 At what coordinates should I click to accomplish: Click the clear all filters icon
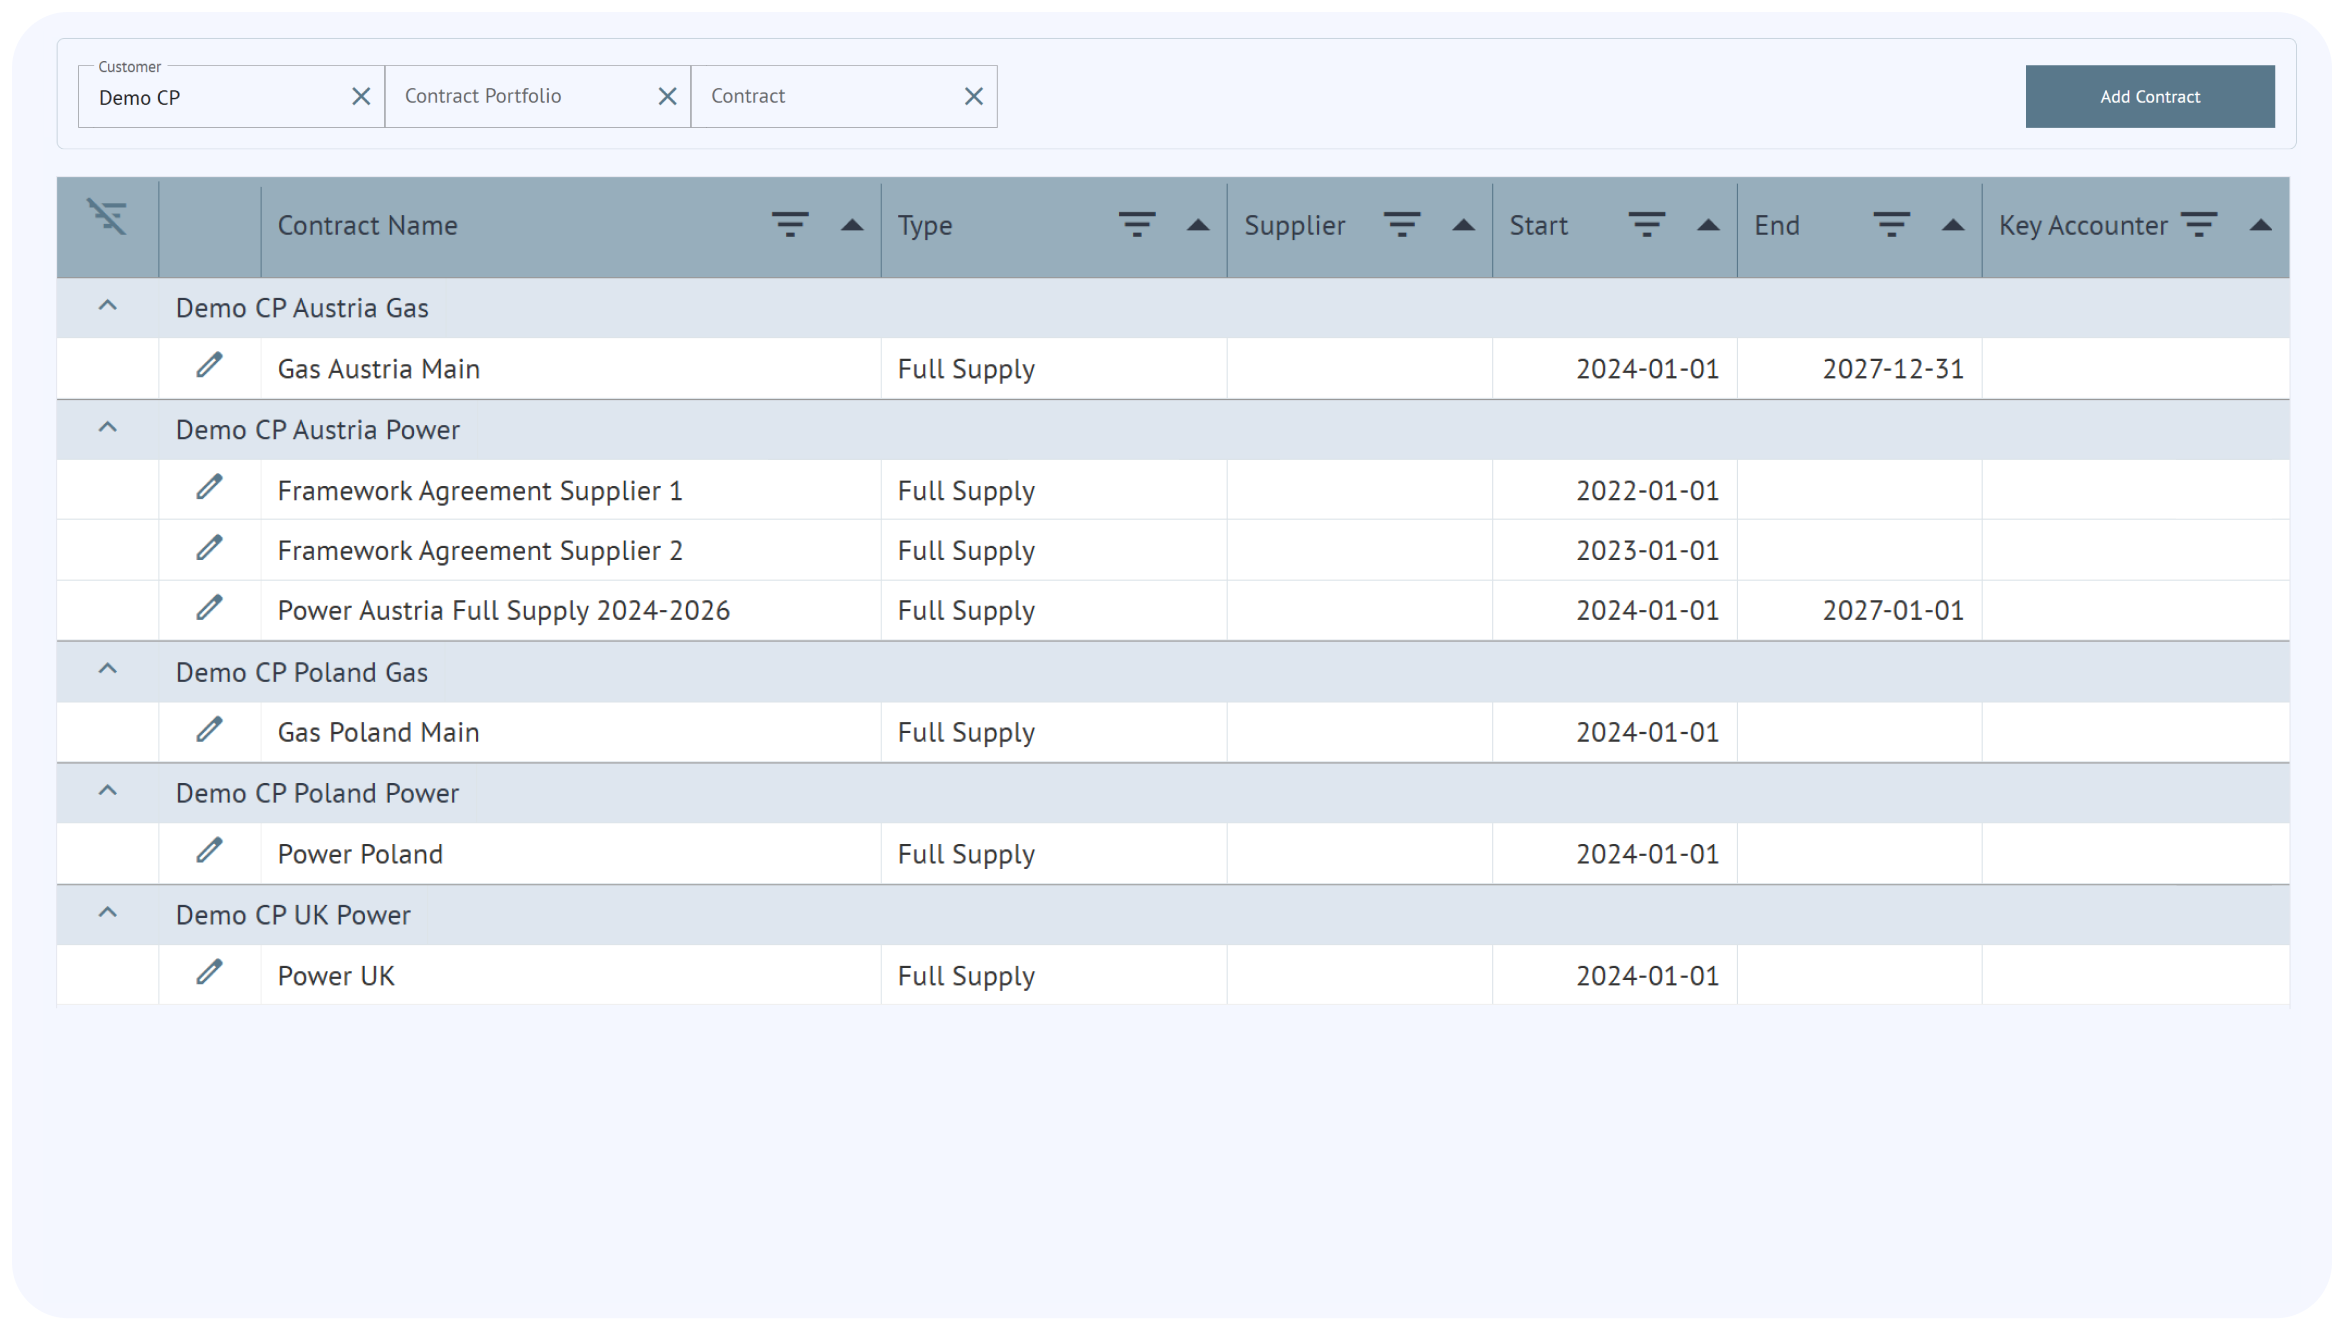click(x=107, y=216)
